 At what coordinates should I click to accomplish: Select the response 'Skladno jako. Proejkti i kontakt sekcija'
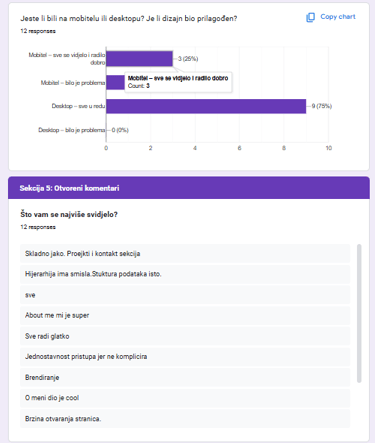(185, 254)
